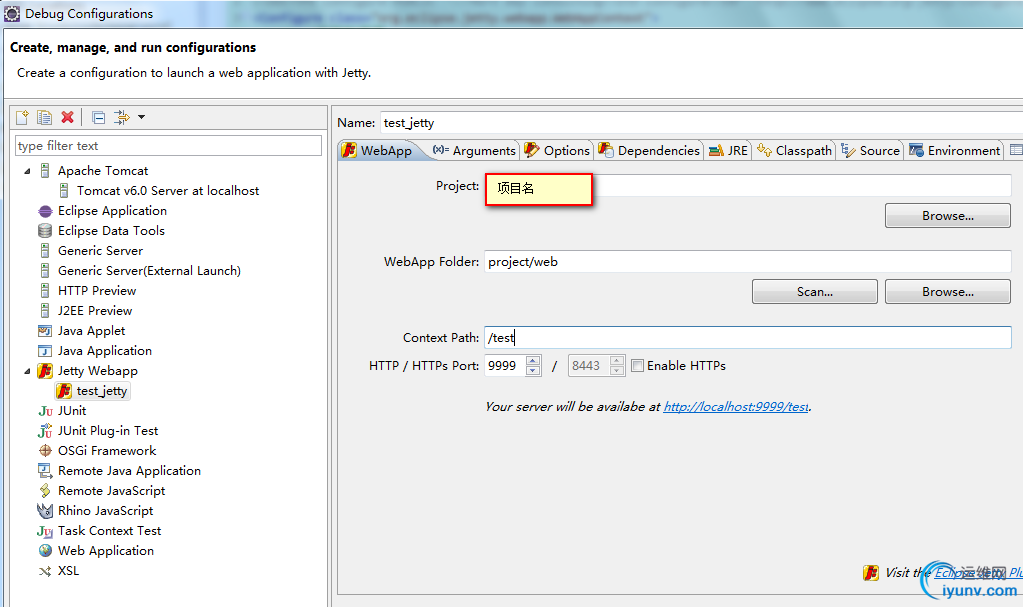The width and height of the screenshot is (1023, 607).
Task: Click the J2EE Preview icon
Action: tap(45, 311)
